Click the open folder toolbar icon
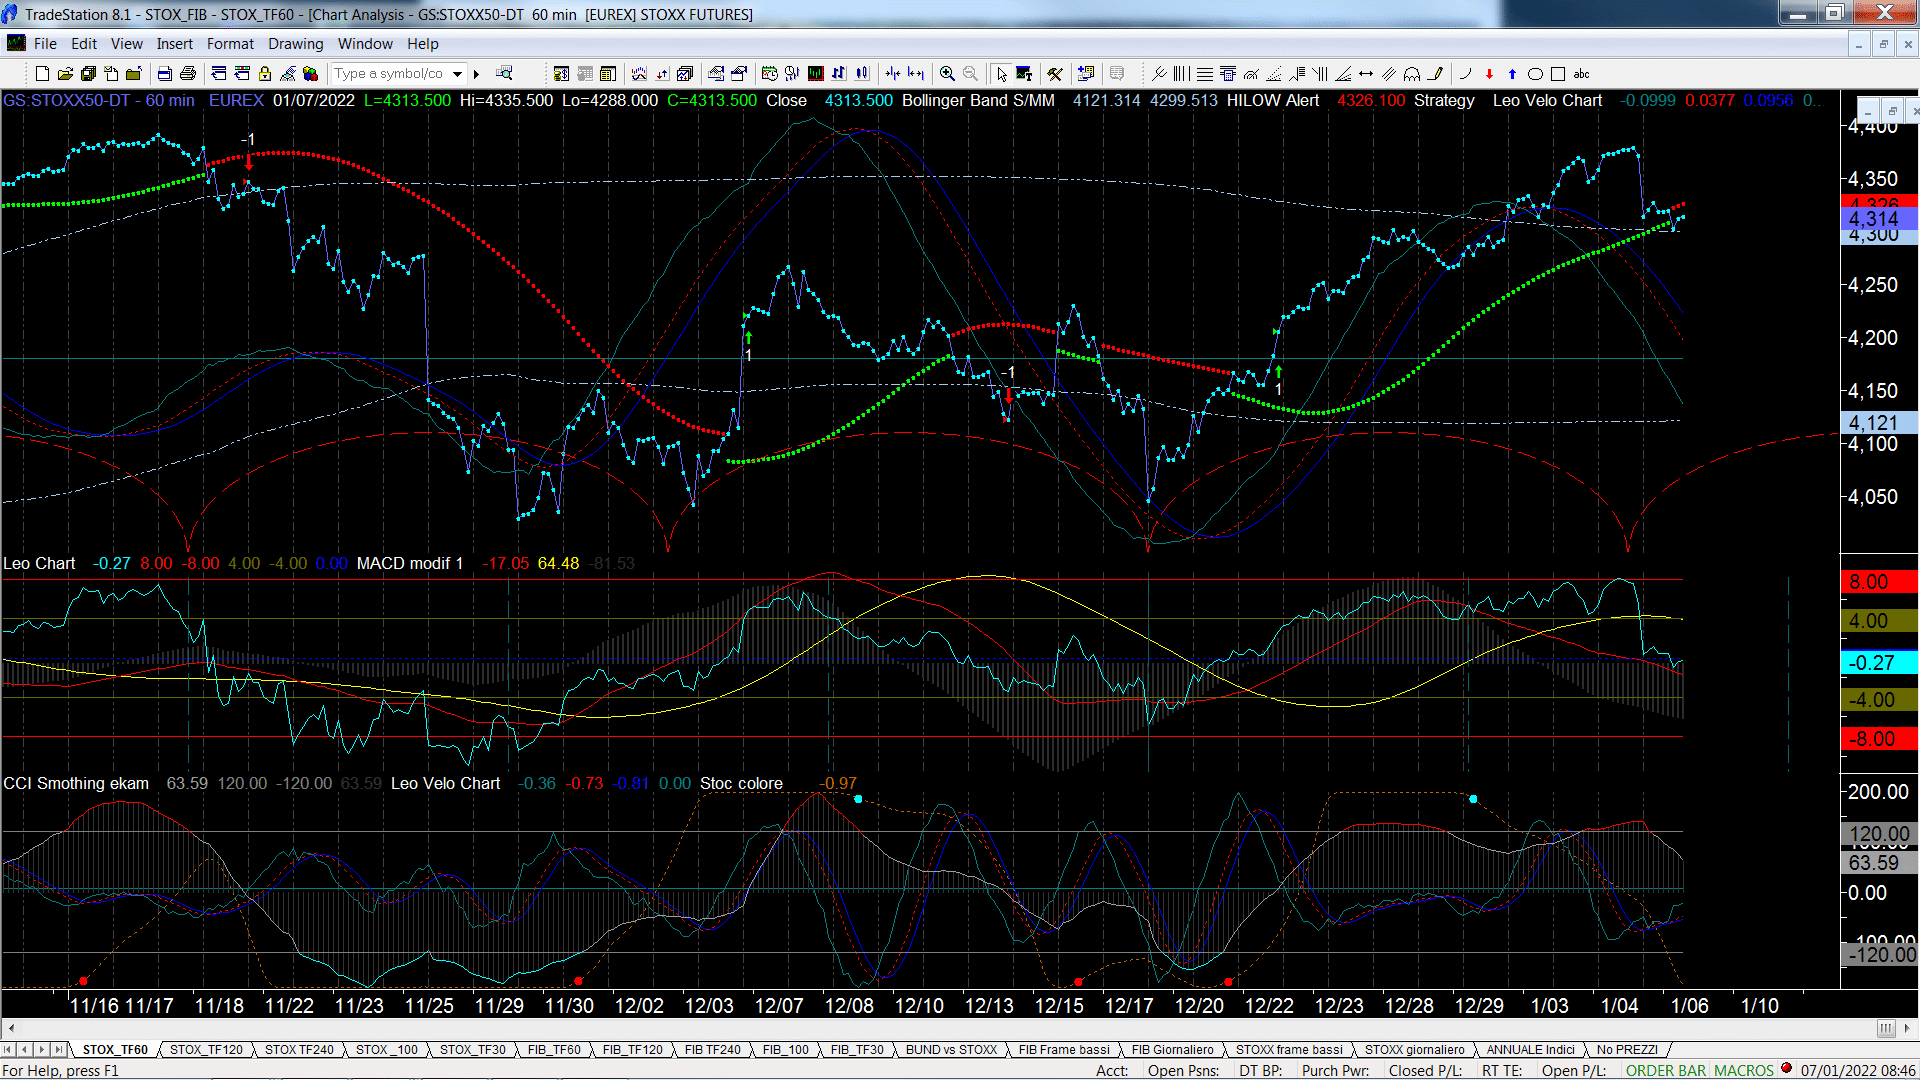This screenshot has width=1920, height=1080. [65, 73]
